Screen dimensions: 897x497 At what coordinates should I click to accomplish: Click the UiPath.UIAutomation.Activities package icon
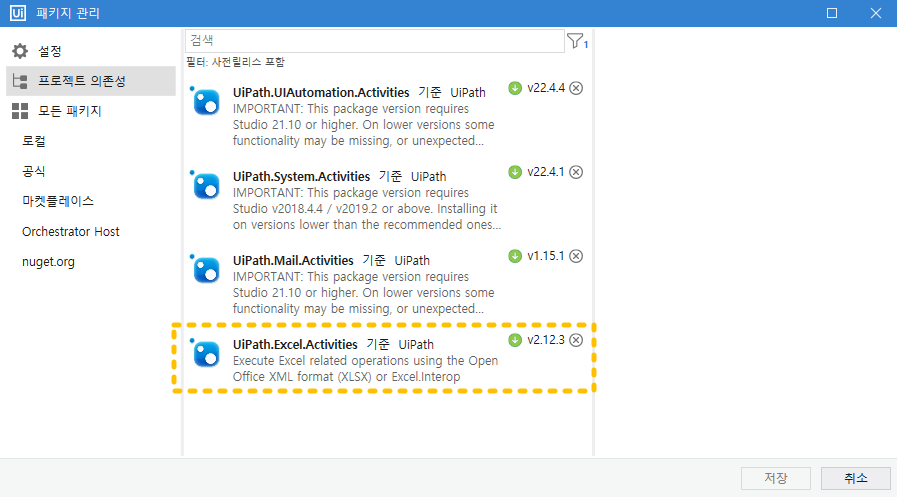(205, 101)
